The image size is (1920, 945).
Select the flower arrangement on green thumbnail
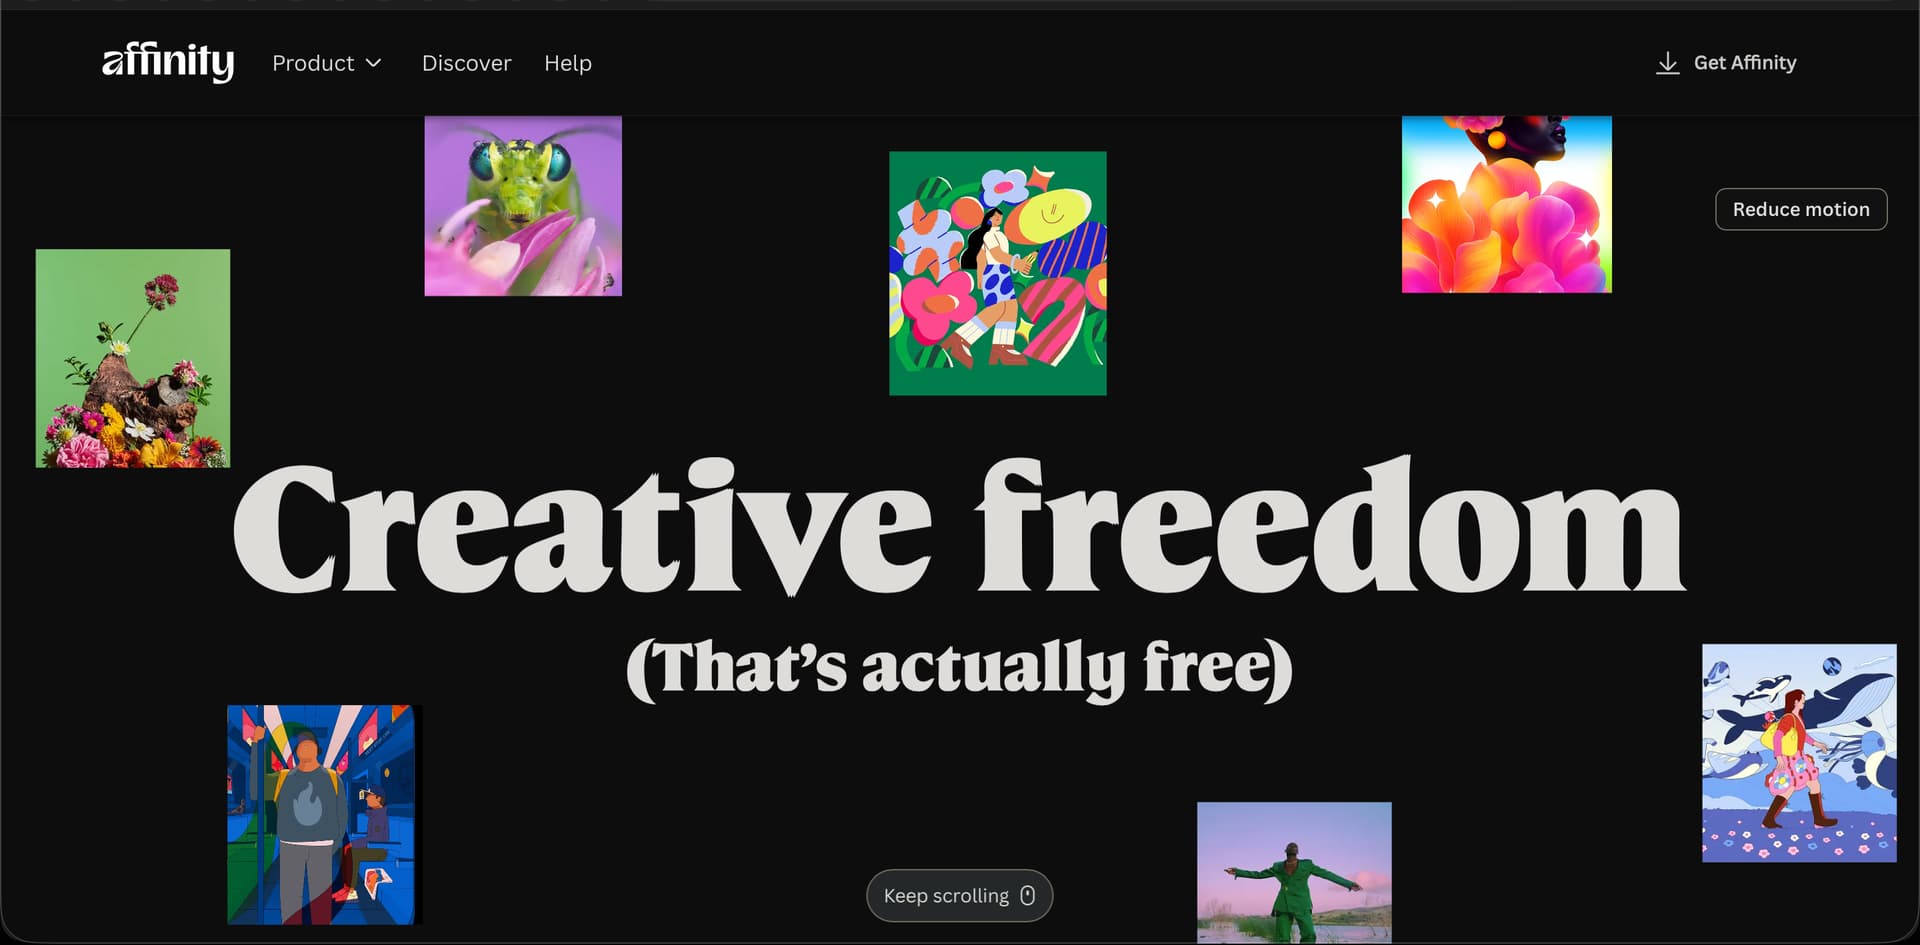(133, 358)
